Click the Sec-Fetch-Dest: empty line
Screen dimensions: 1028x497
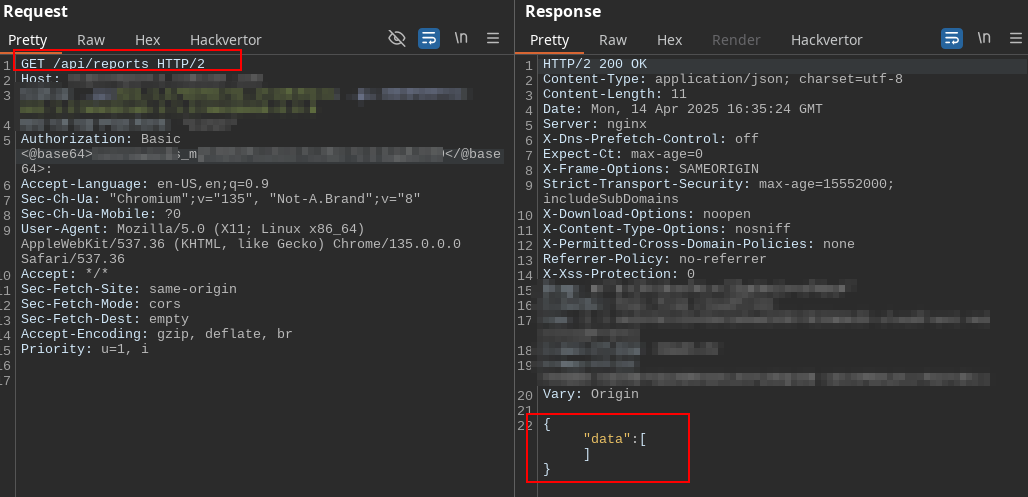[104, 319]
